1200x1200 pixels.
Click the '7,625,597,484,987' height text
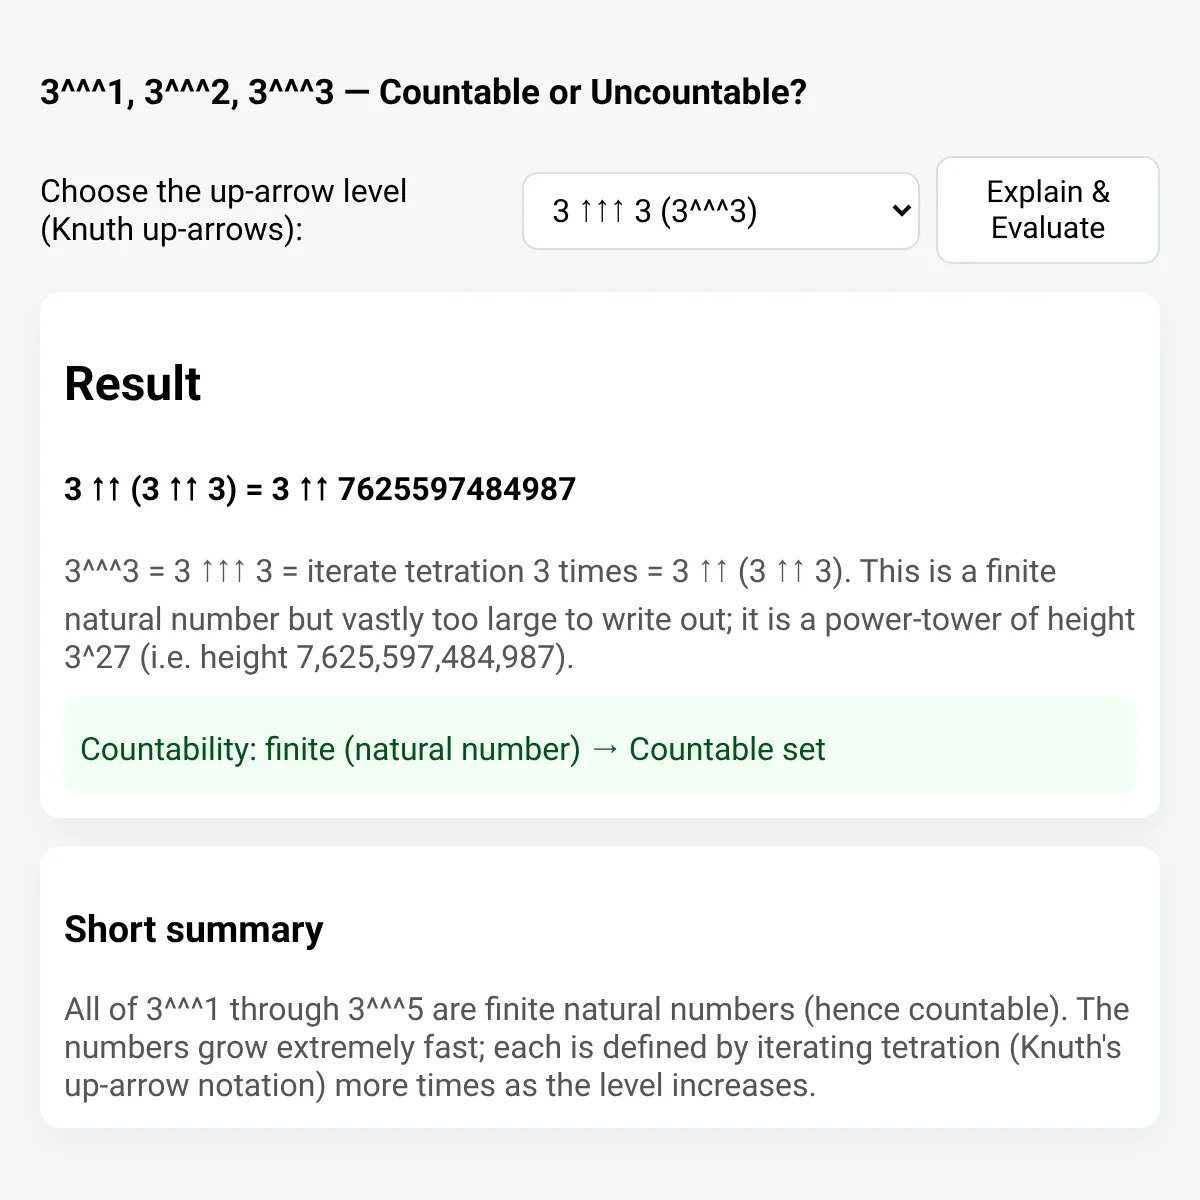click(x=426, y=658)
